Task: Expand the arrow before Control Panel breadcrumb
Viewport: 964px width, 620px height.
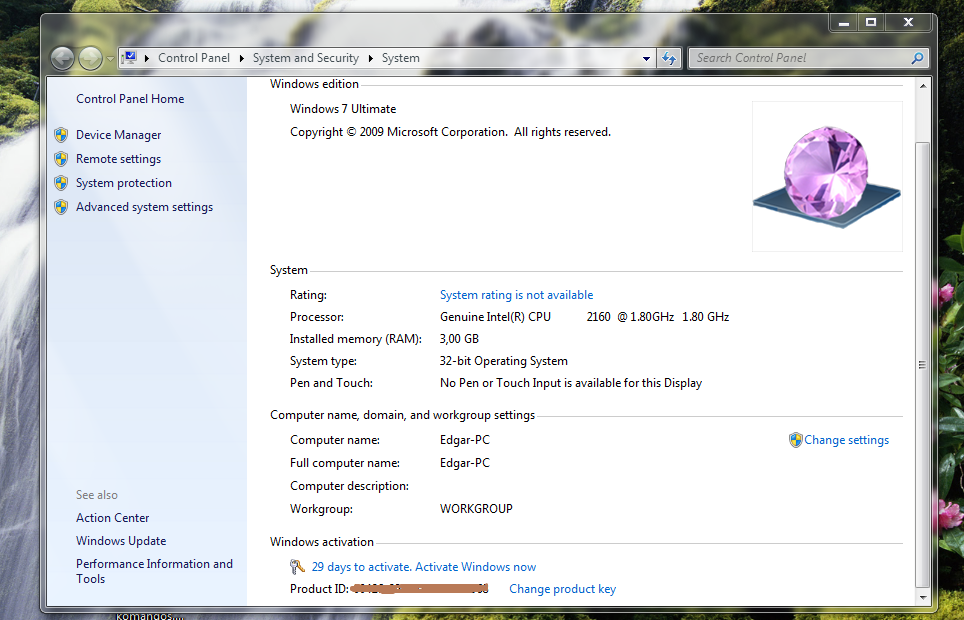Action: pyautogui.click(x=147, y=58)
